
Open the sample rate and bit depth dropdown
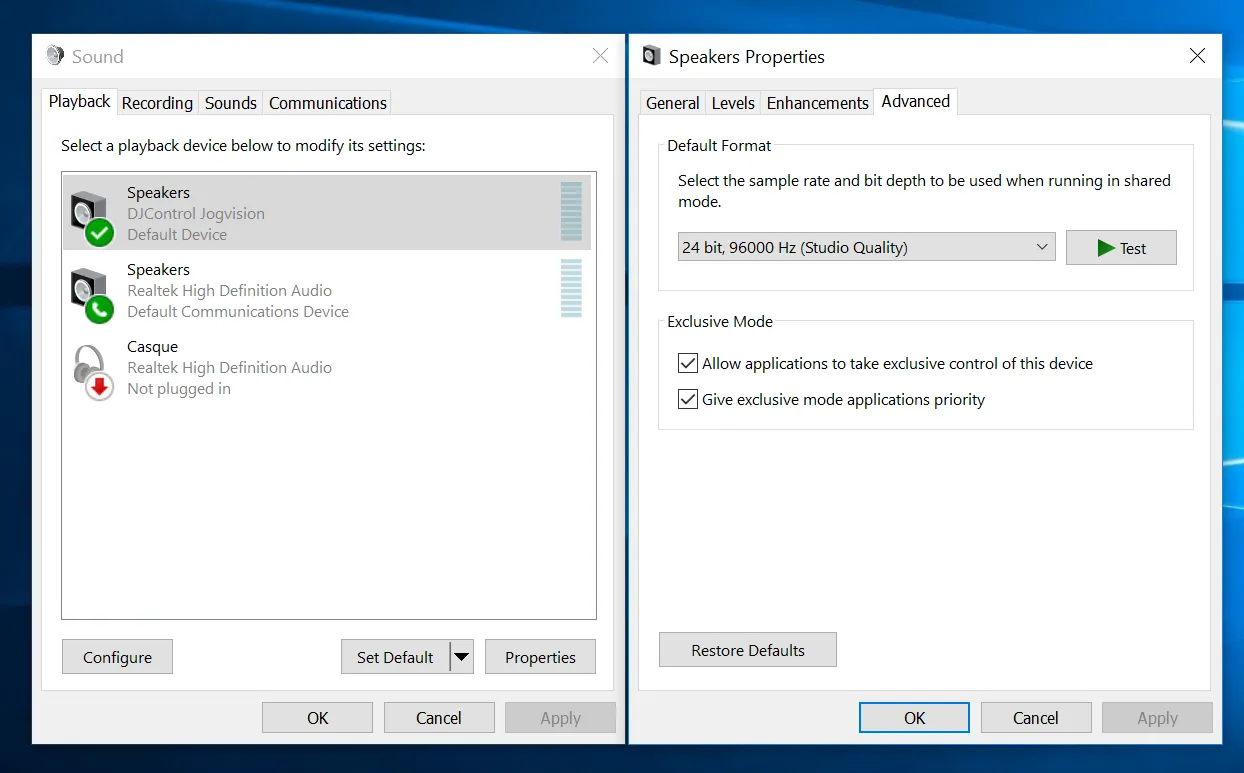click(866, 247)
